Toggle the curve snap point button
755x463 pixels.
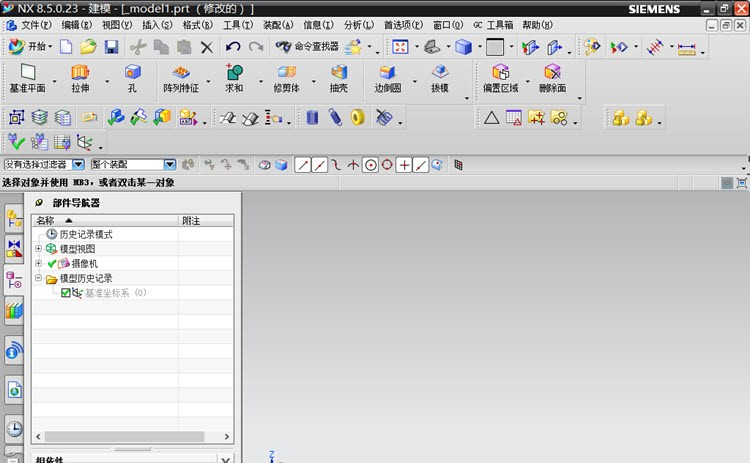pyautogui.click(x=336, y=165)
